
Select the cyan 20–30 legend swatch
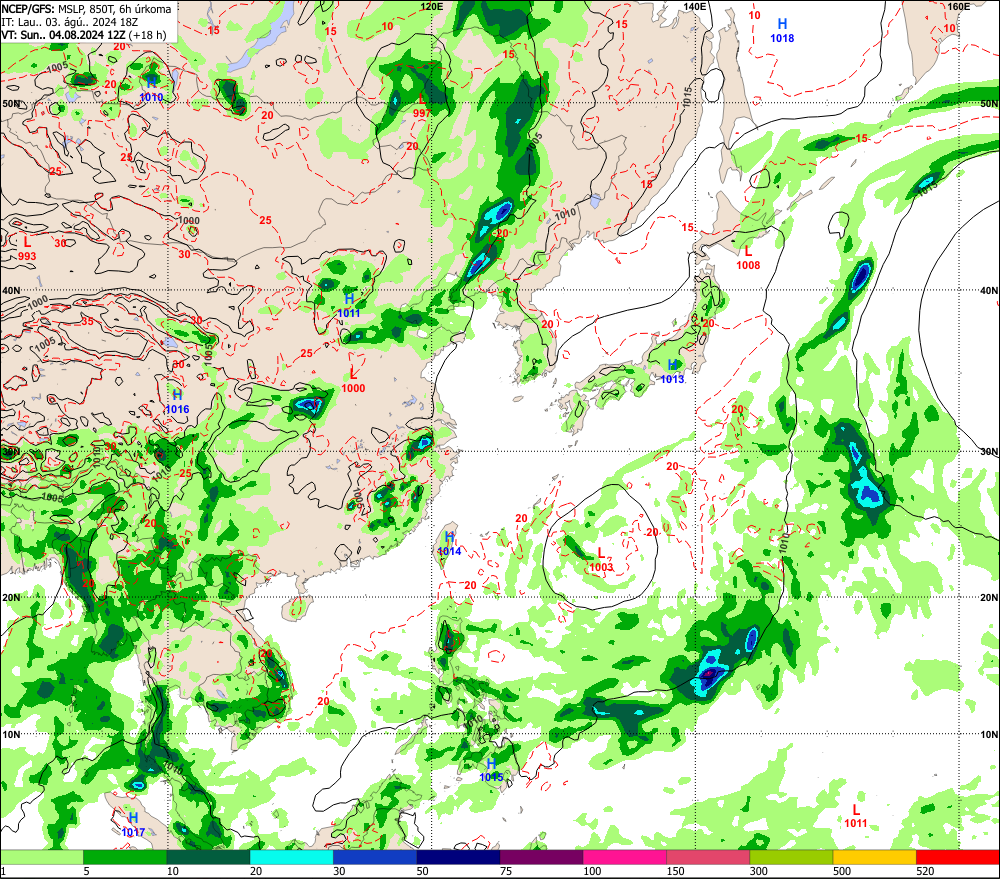pyautogui.click(x=291, y=858)
